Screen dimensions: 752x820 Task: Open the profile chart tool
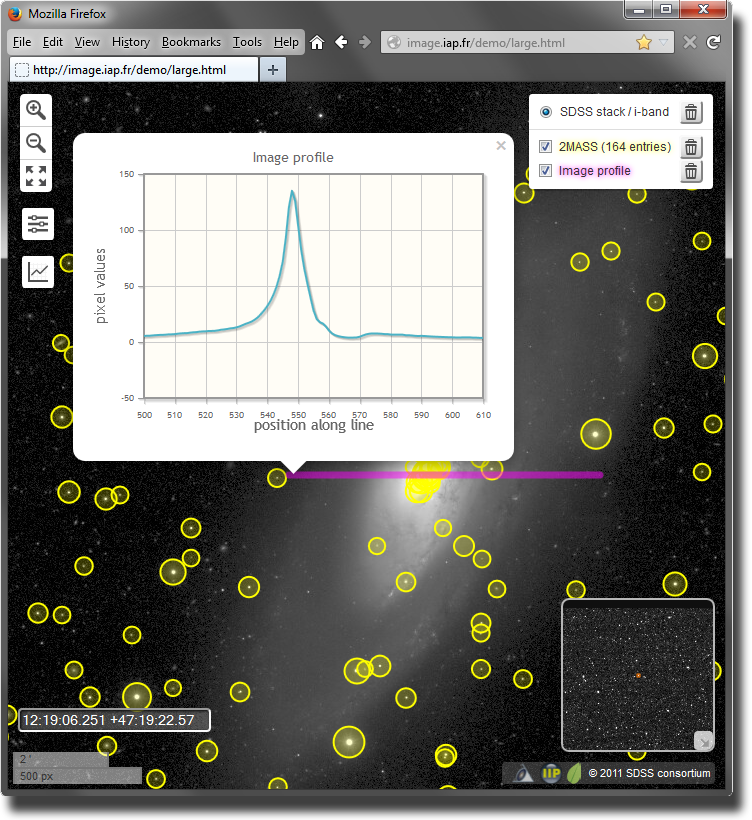pos(38,272)
